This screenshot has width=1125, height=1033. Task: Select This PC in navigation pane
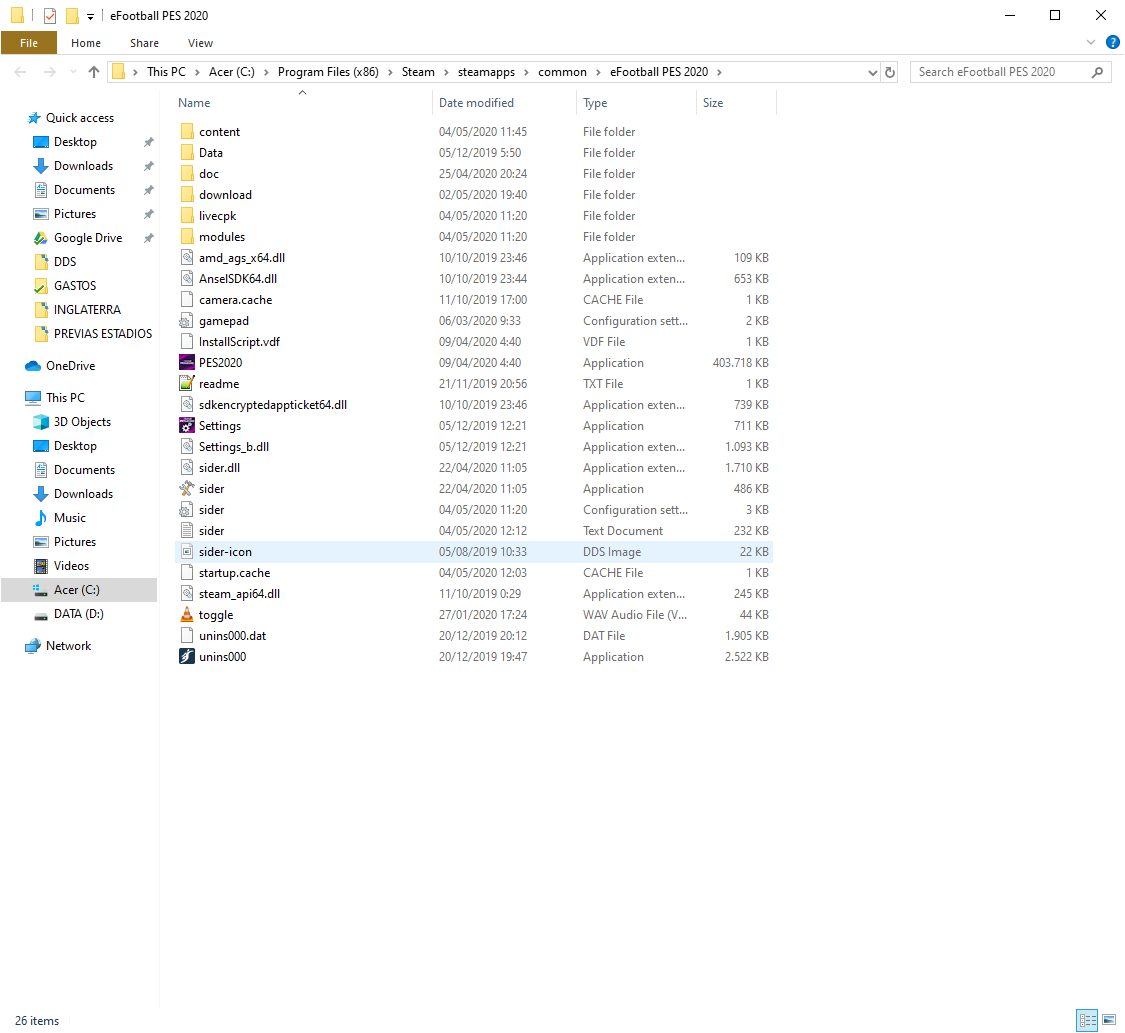(x=65, y=397)
